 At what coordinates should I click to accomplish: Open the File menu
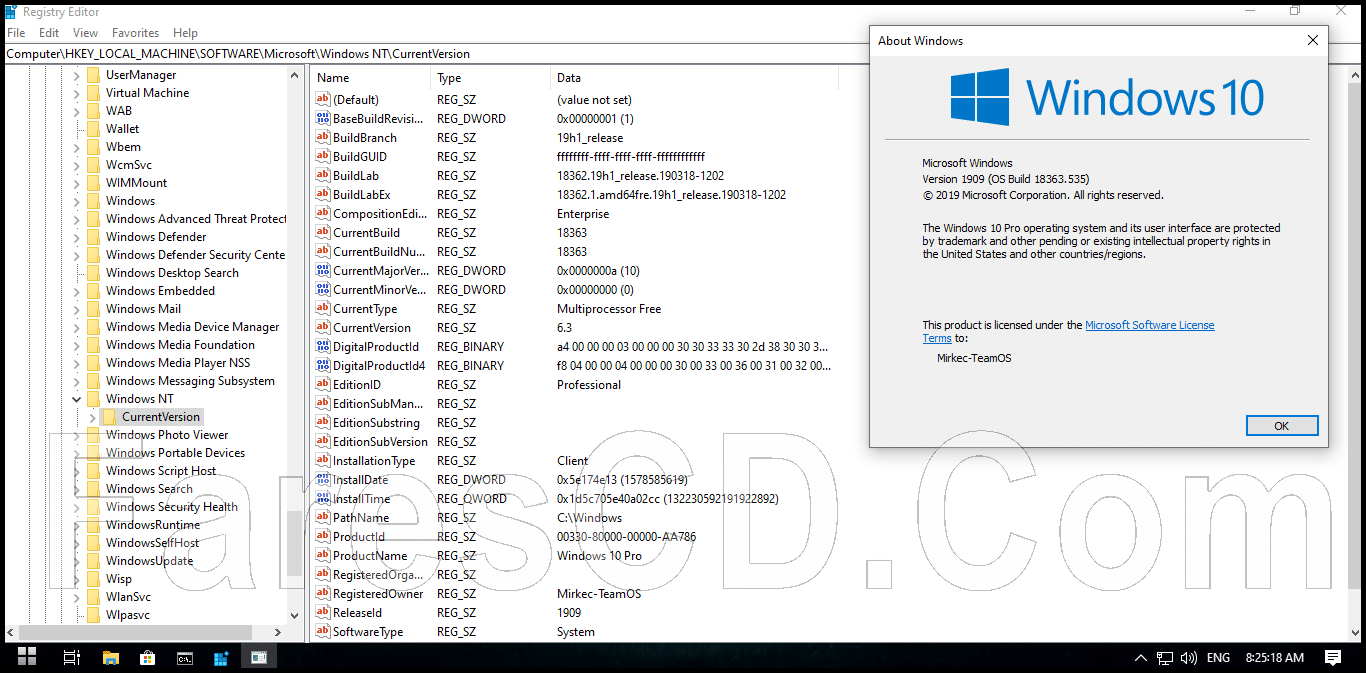coord(16,33)
